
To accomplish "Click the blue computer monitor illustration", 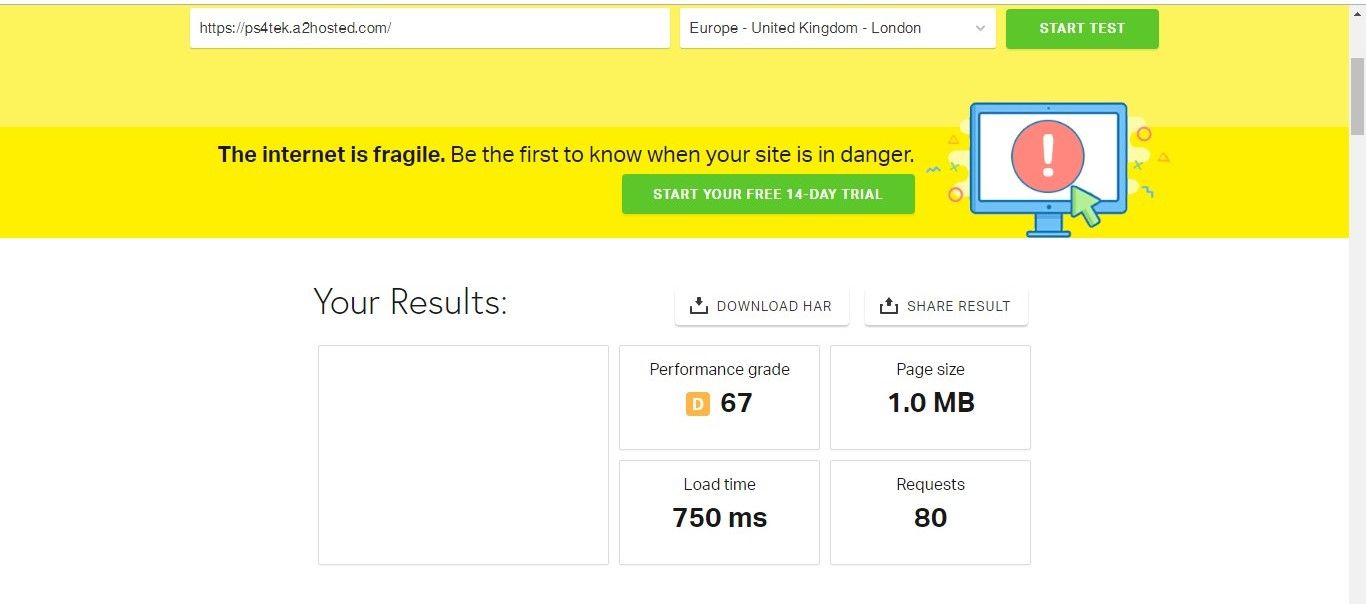I will (1048, 168).
